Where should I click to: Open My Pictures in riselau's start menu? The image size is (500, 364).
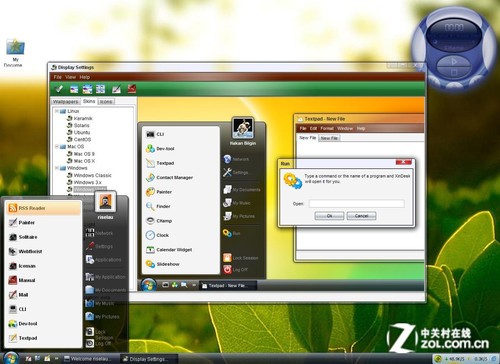point(102,317)
